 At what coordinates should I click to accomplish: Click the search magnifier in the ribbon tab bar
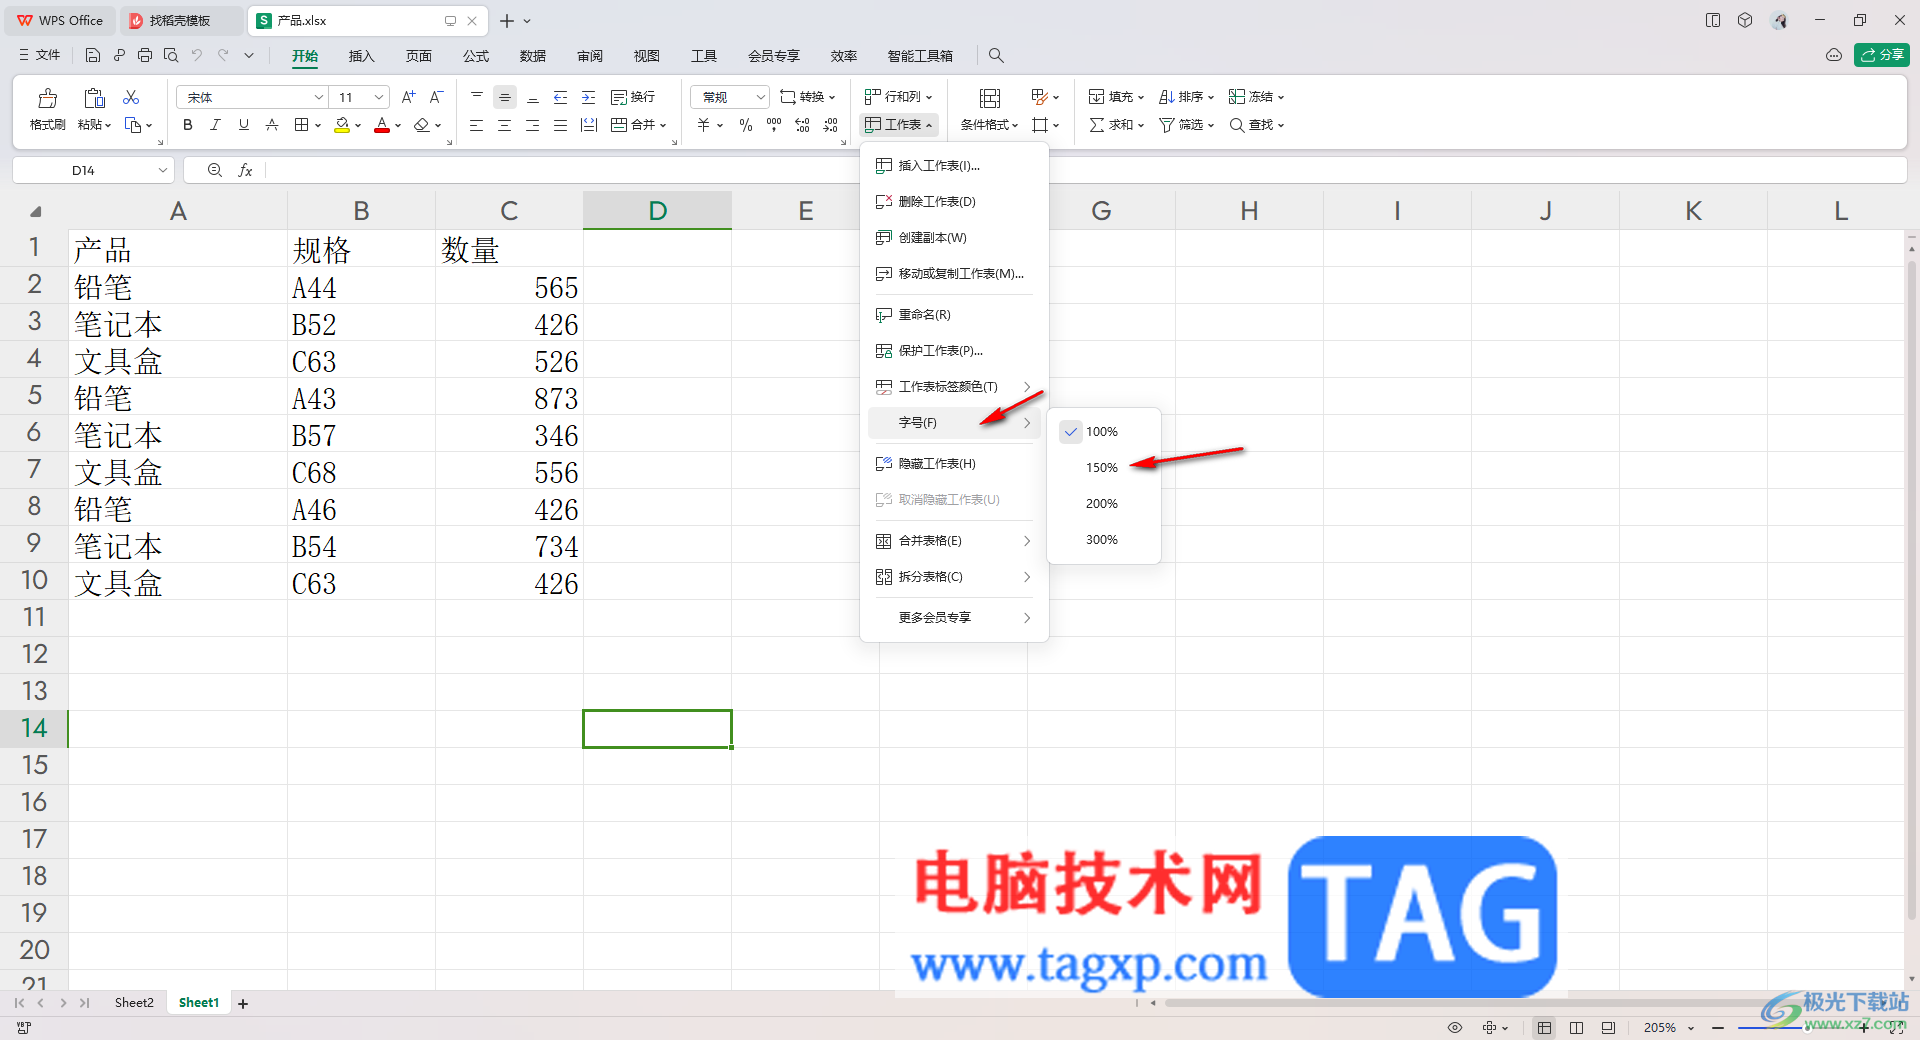996,56
